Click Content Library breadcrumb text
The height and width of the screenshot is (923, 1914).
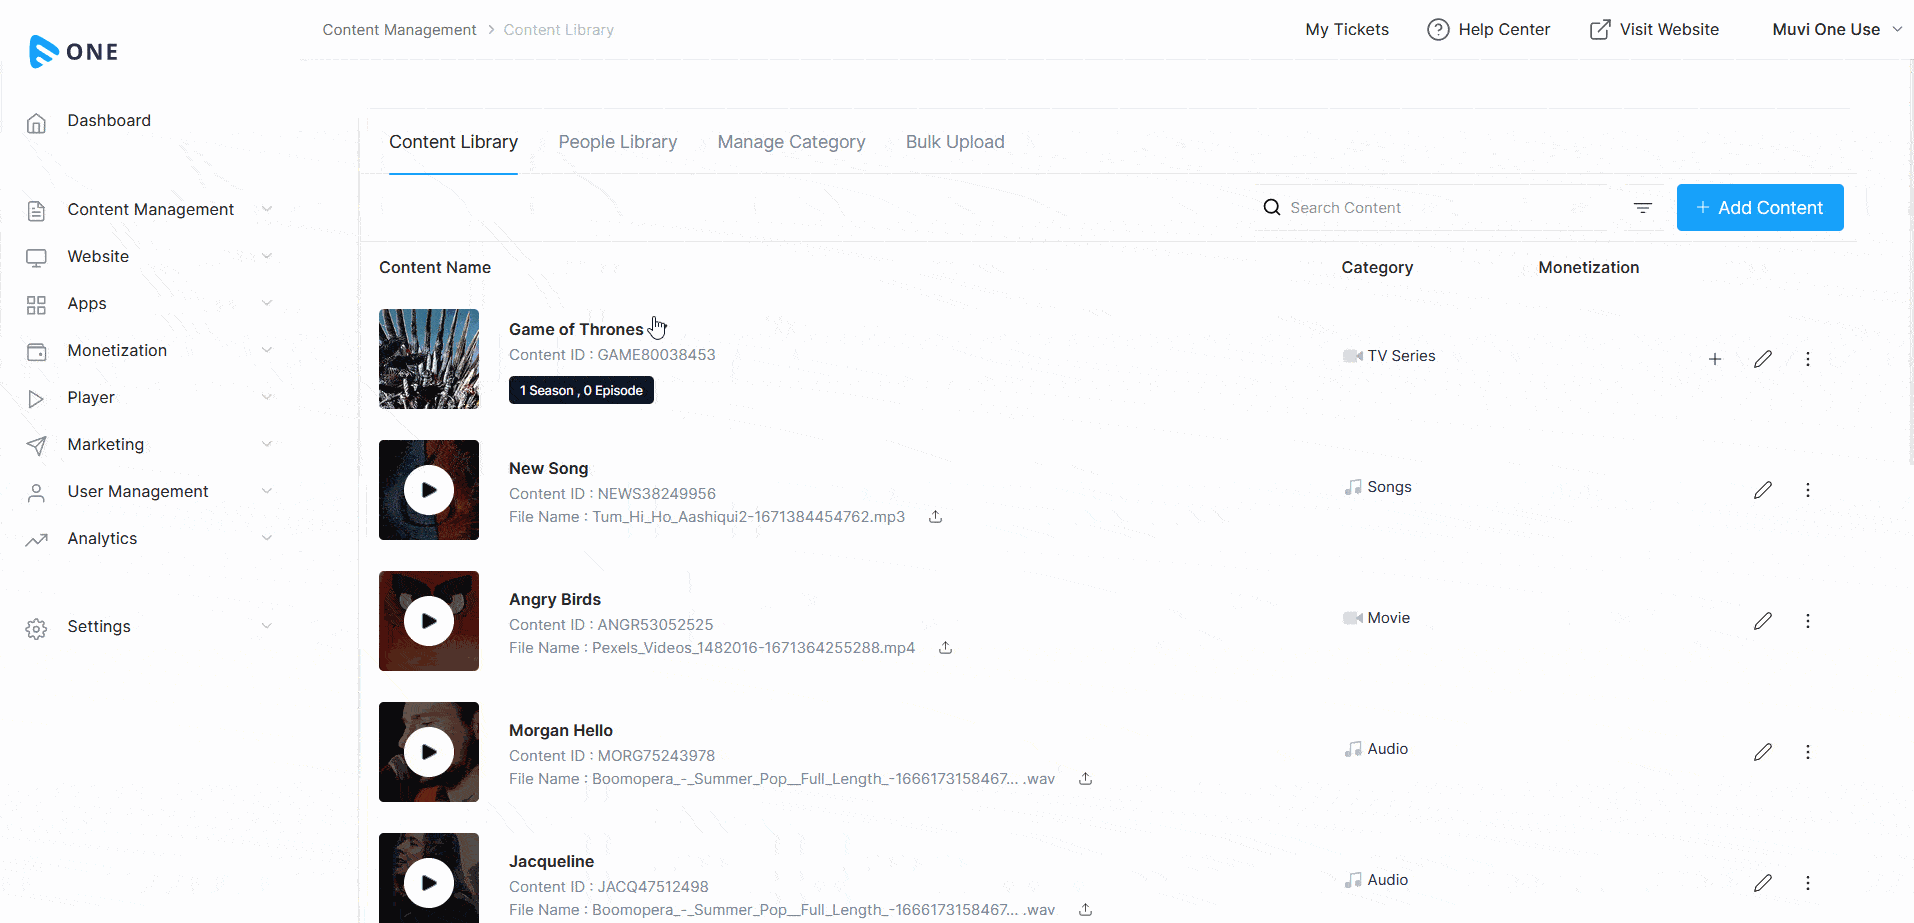(x=559, y=30)
